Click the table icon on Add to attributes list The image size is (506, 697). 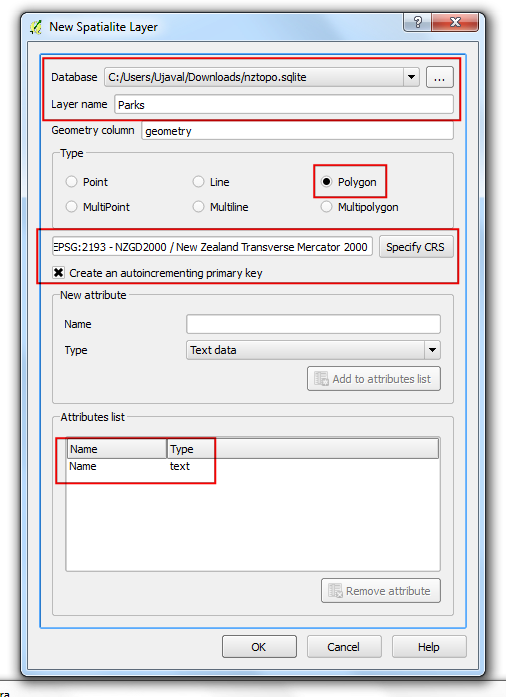pyautogui.click(x=321, y=379)
